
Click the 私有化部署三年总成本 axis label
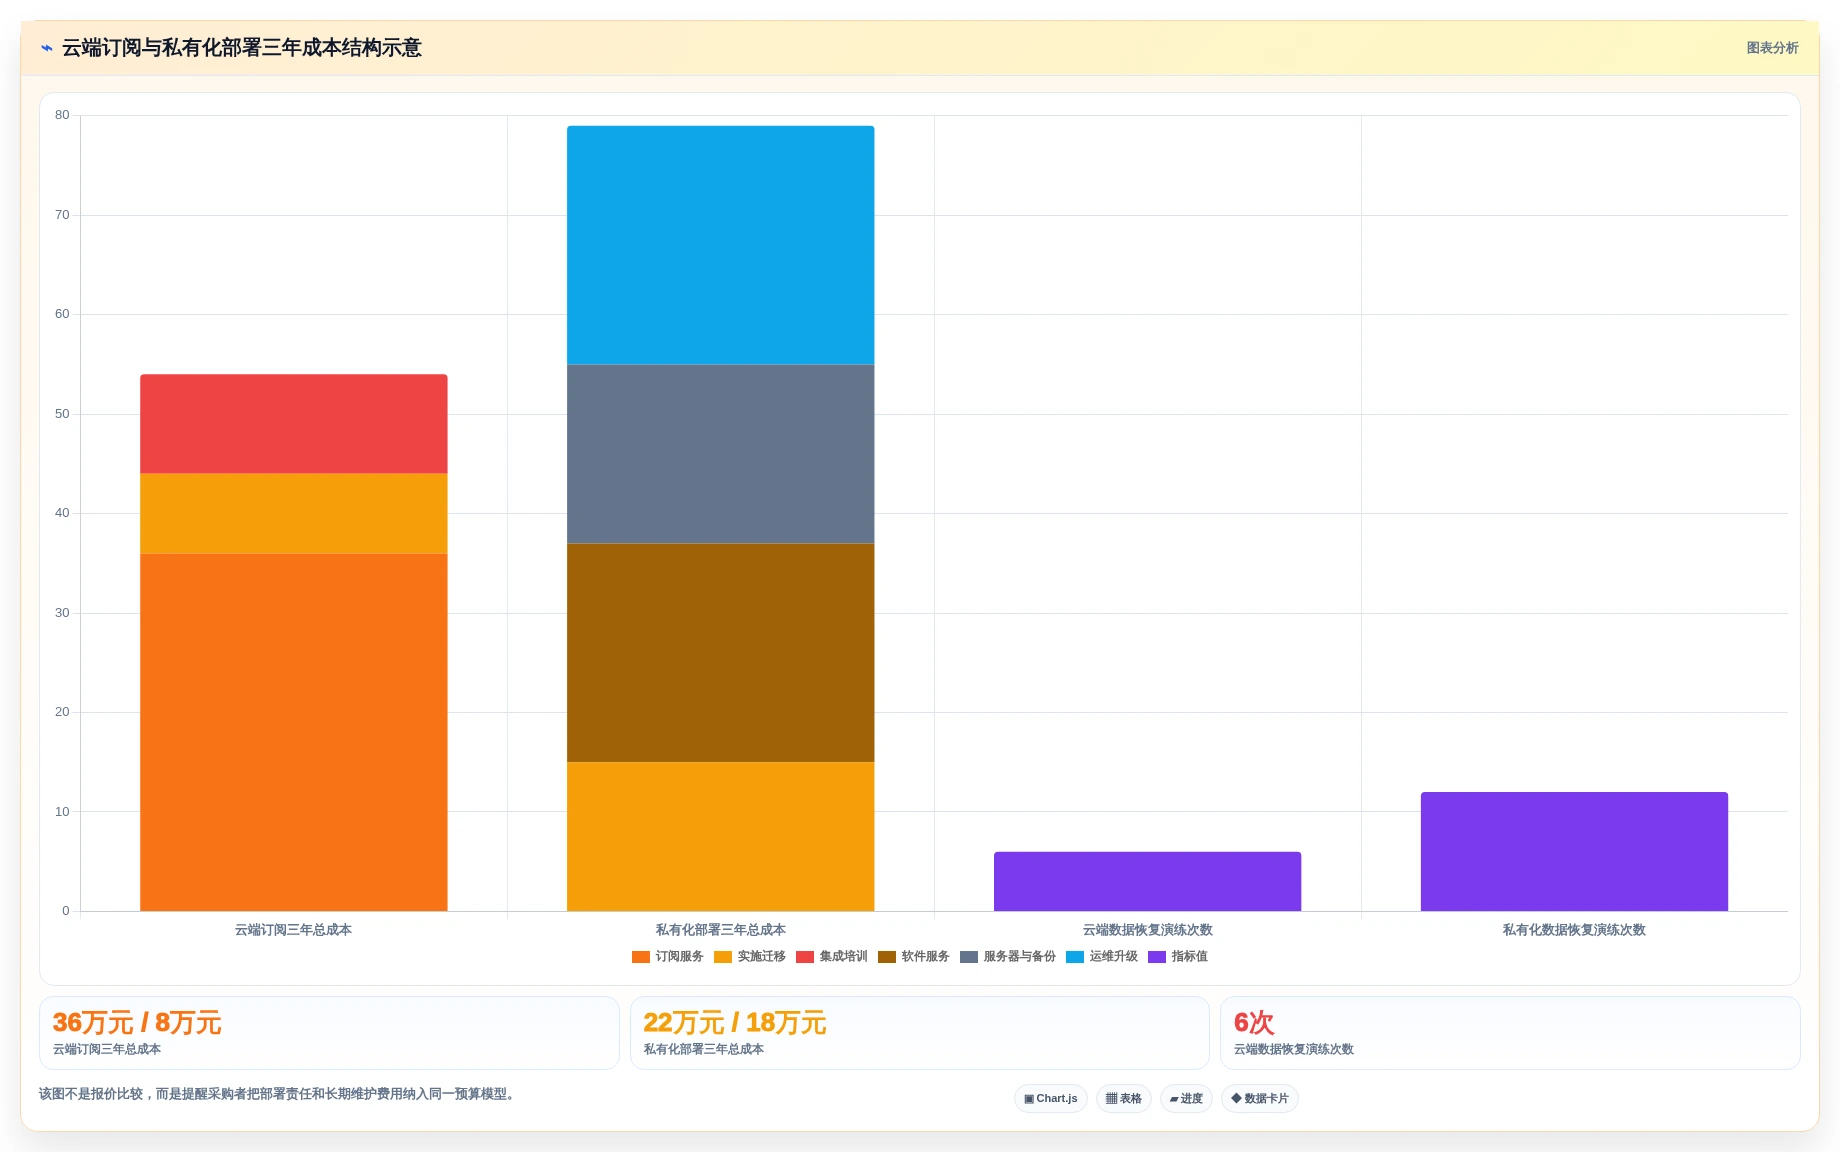(x=721, y=930)
